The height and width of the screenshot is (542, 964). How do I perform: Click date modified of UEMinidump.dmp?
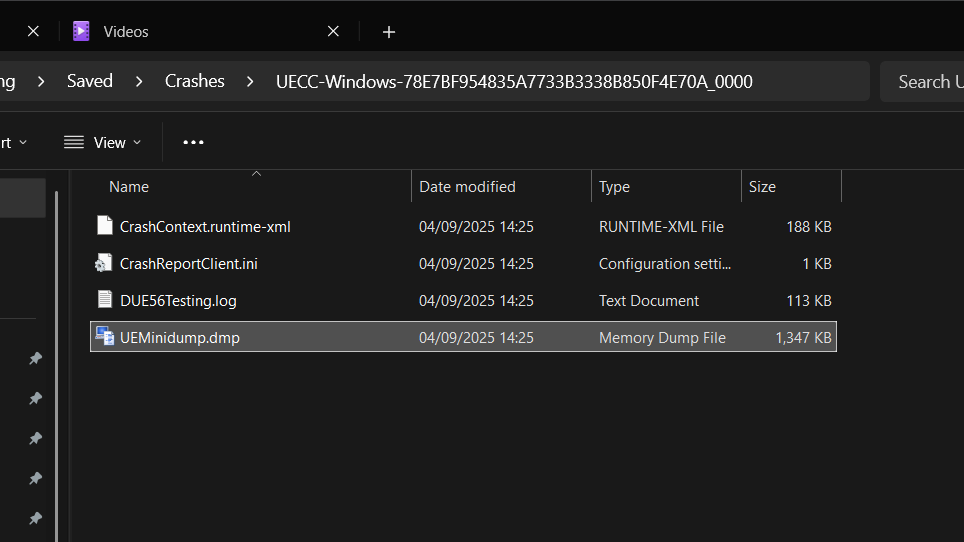(x=476, y=337)
